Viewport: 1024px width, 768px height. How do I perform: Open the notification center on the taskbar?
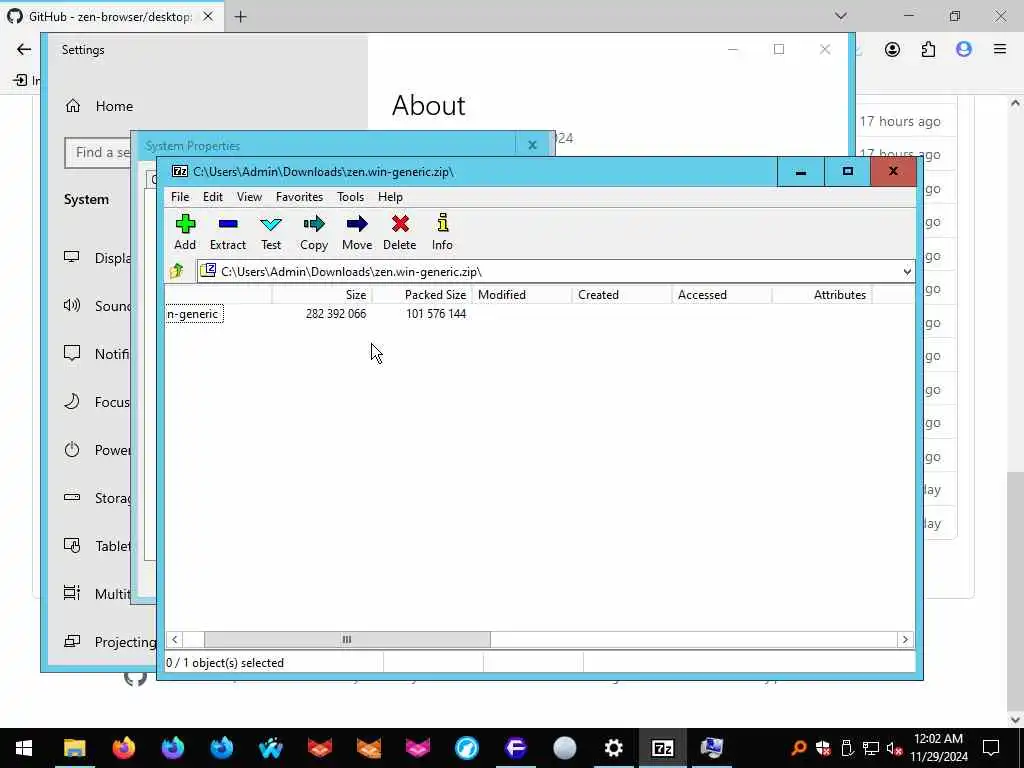pos(991,748)
